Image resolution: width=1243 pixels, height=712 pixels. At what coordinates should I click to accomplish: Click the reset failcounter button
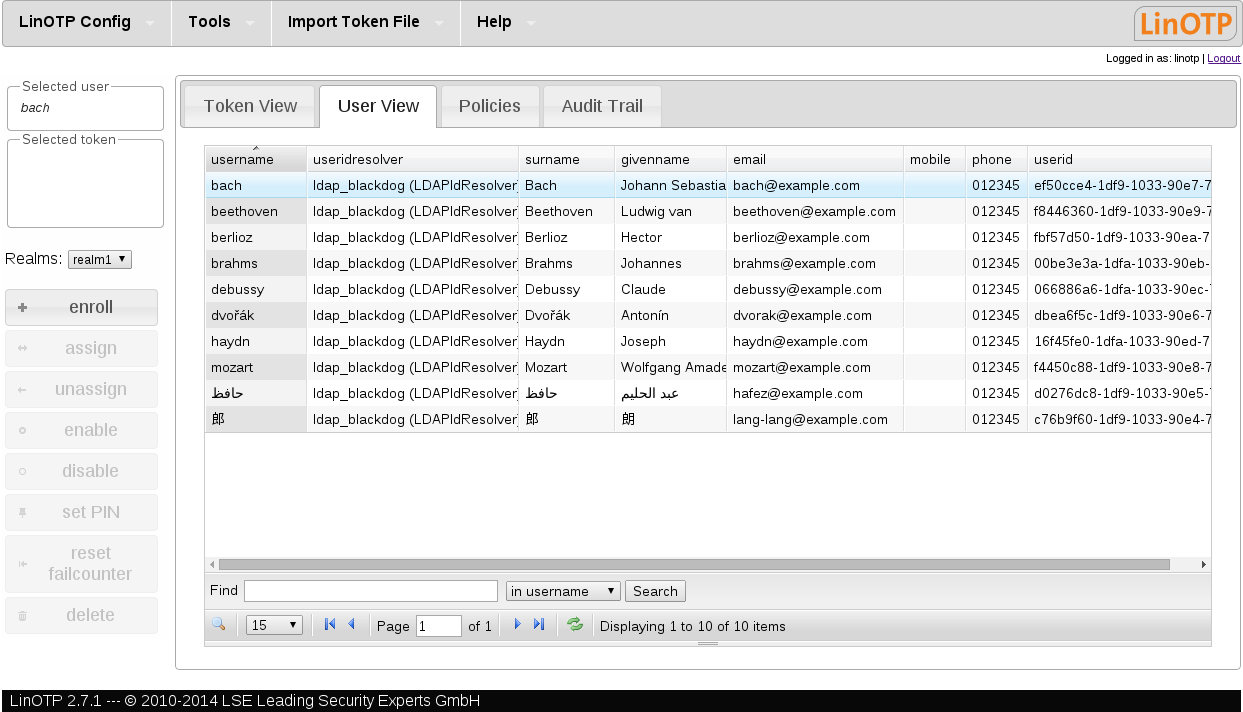pos(81,563)
